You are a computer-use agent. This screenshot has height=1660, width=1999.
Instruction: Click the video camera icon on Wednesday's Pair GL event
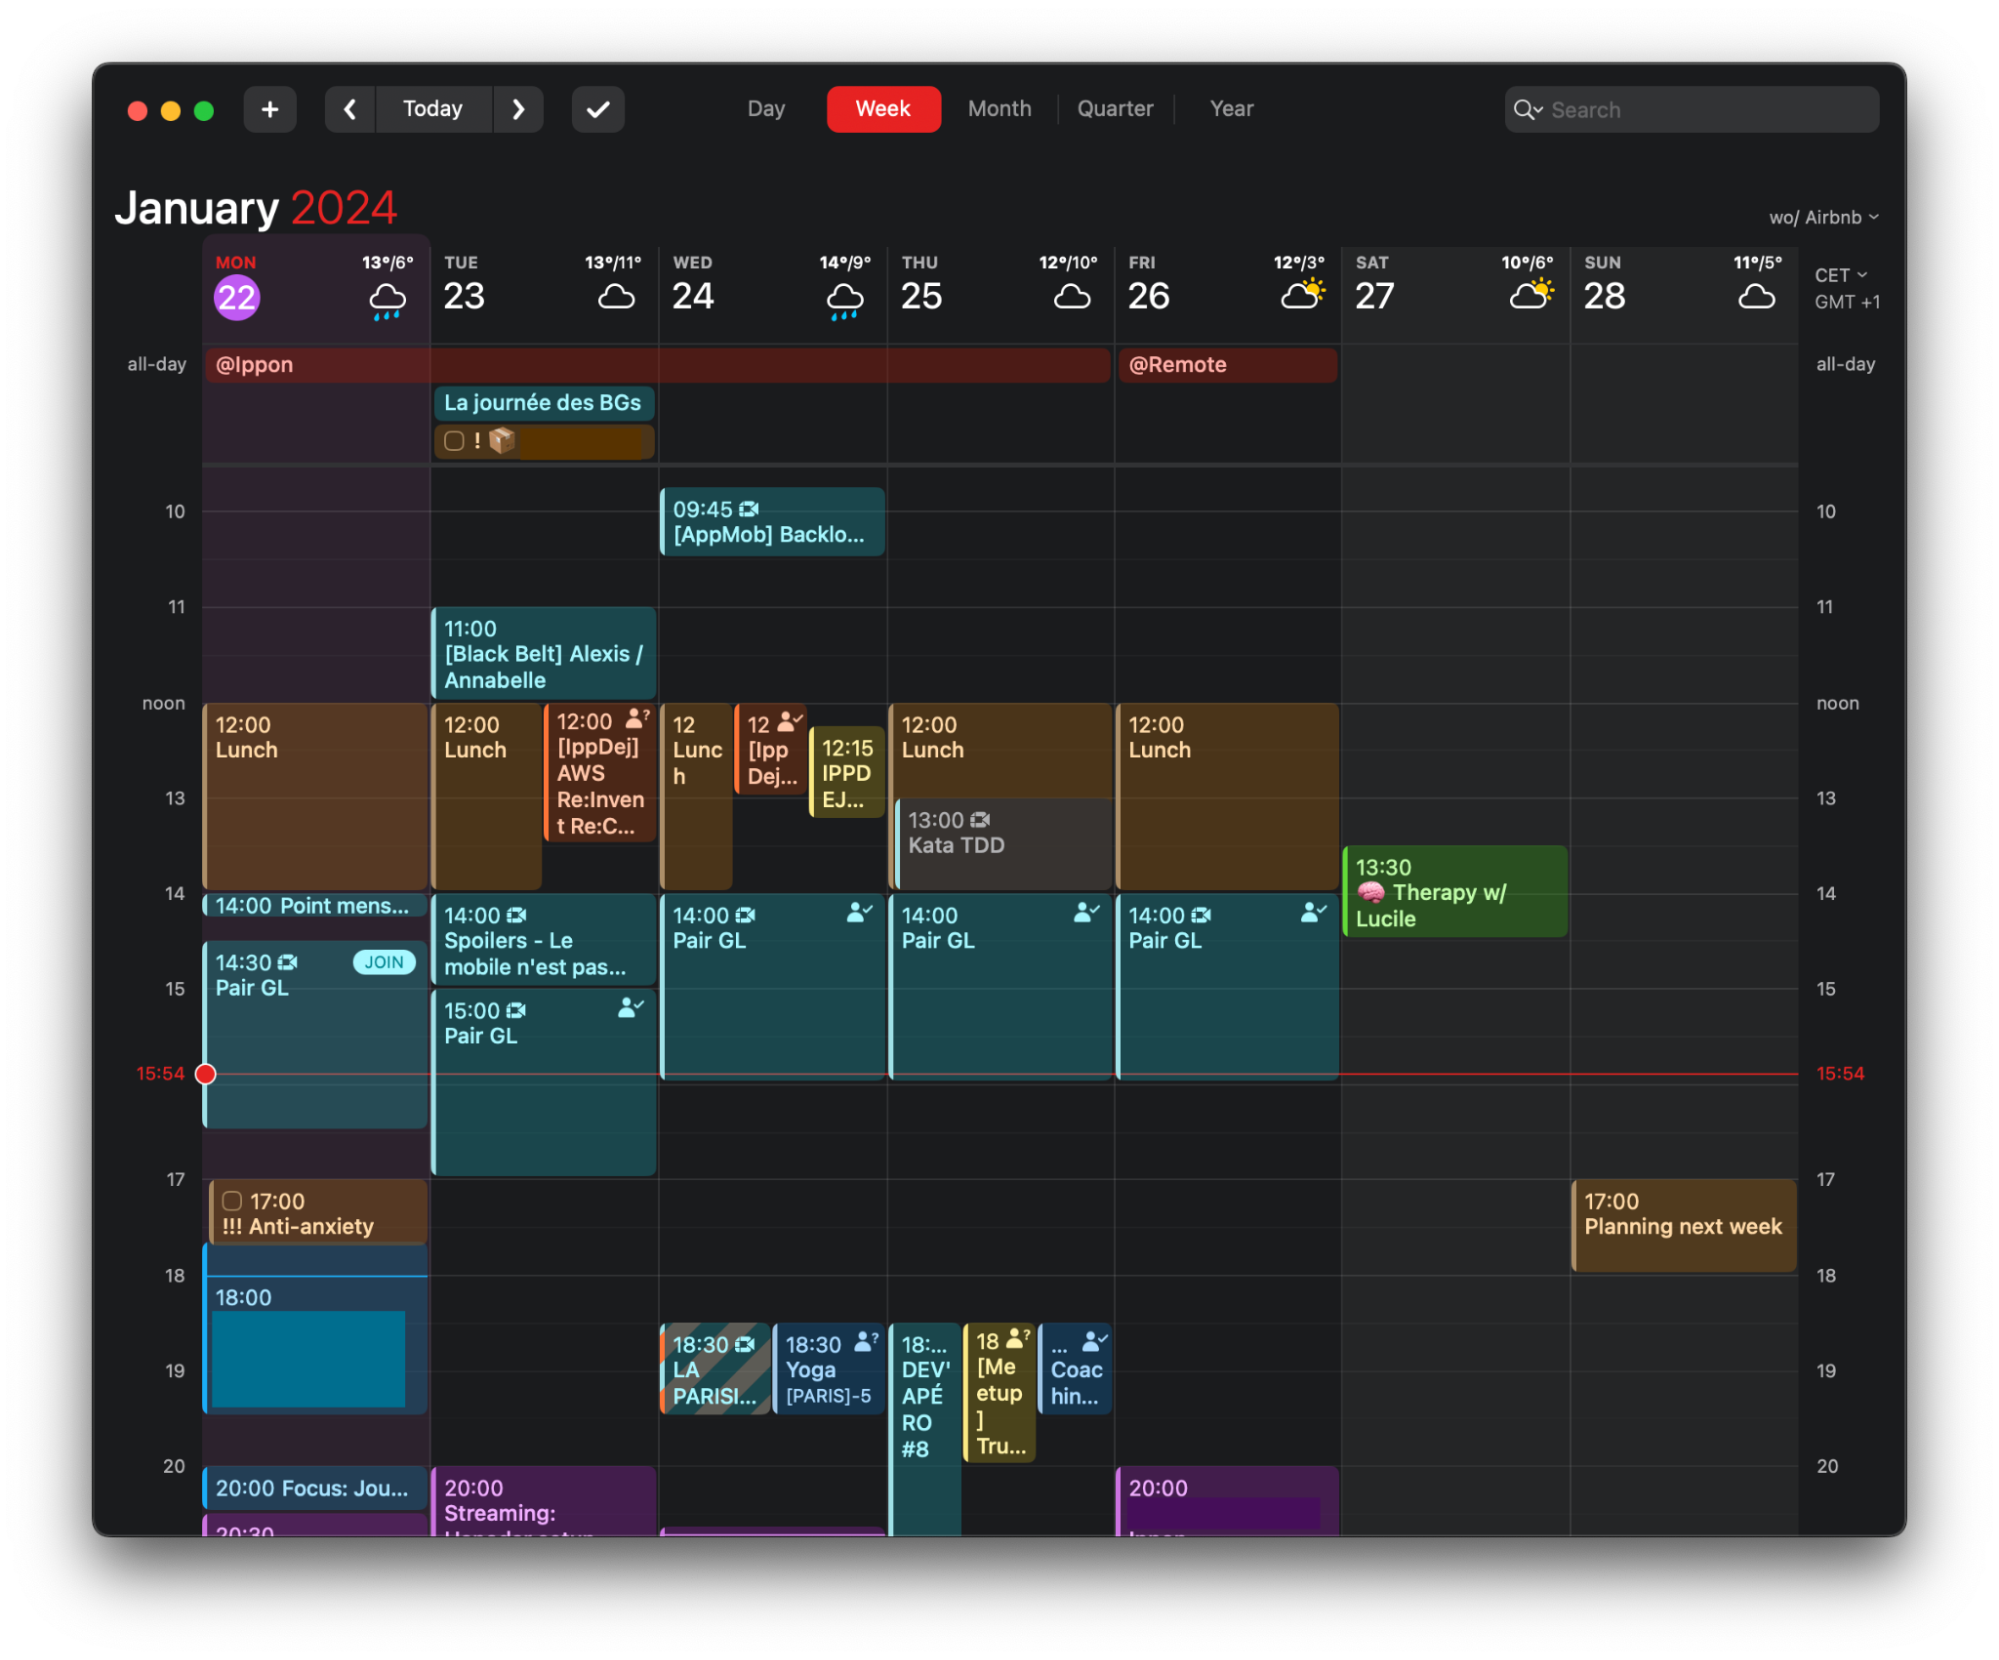(x=746, y=914)
